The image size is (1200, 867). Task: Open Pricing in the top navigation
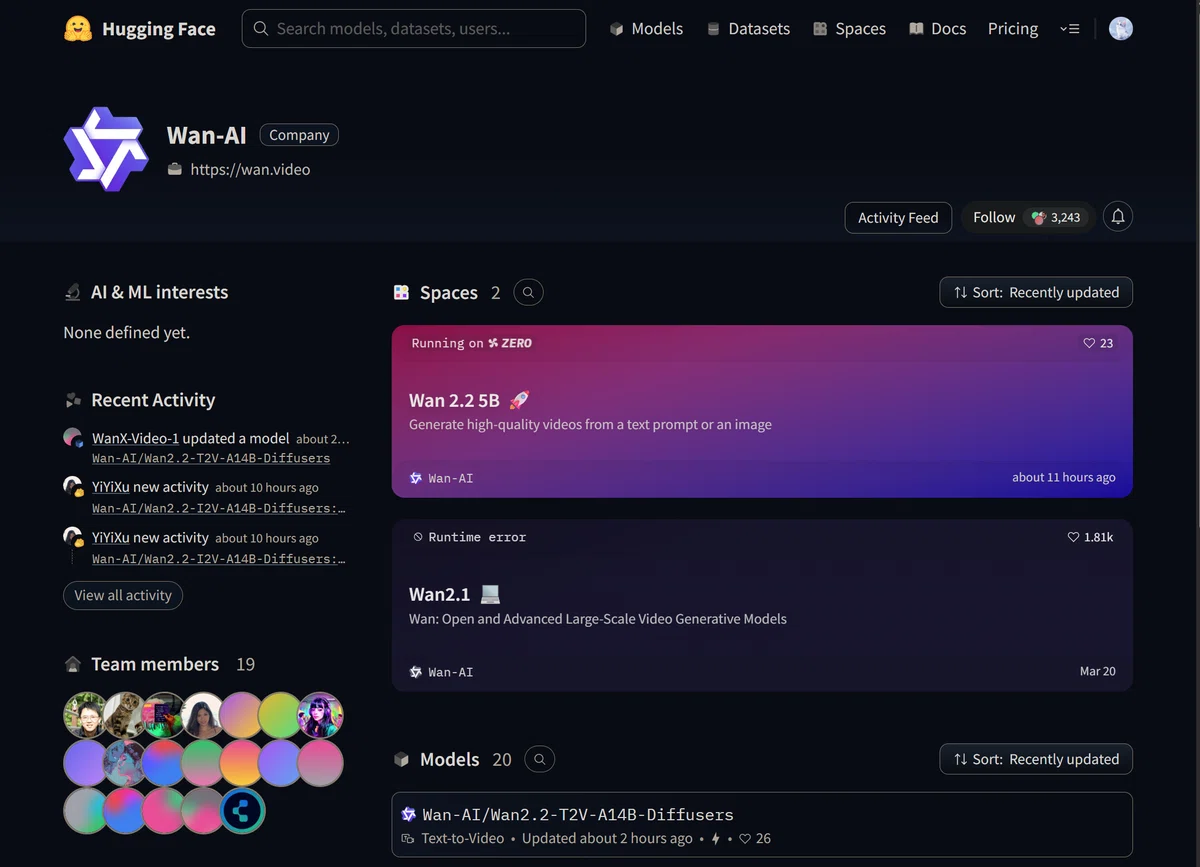point(1013,29)
